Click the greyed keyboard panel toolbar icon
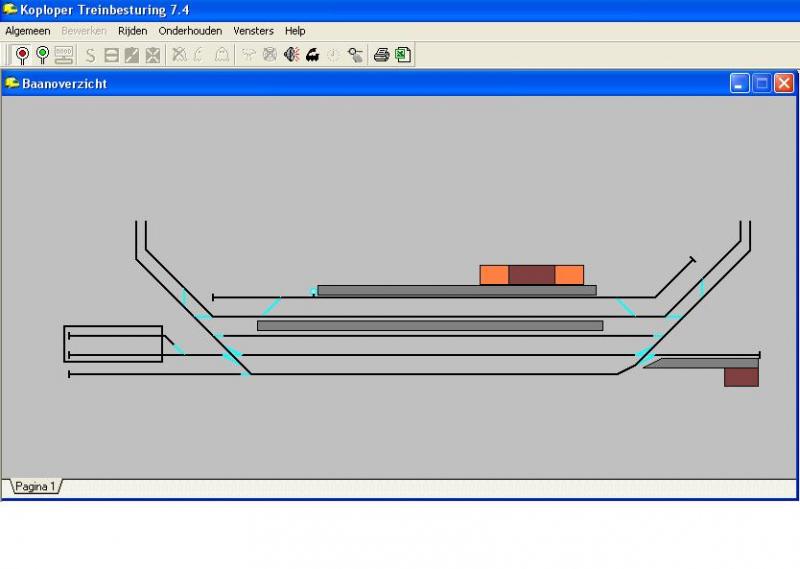This screenshot has width=800, height=569. (x=64, y=55)
